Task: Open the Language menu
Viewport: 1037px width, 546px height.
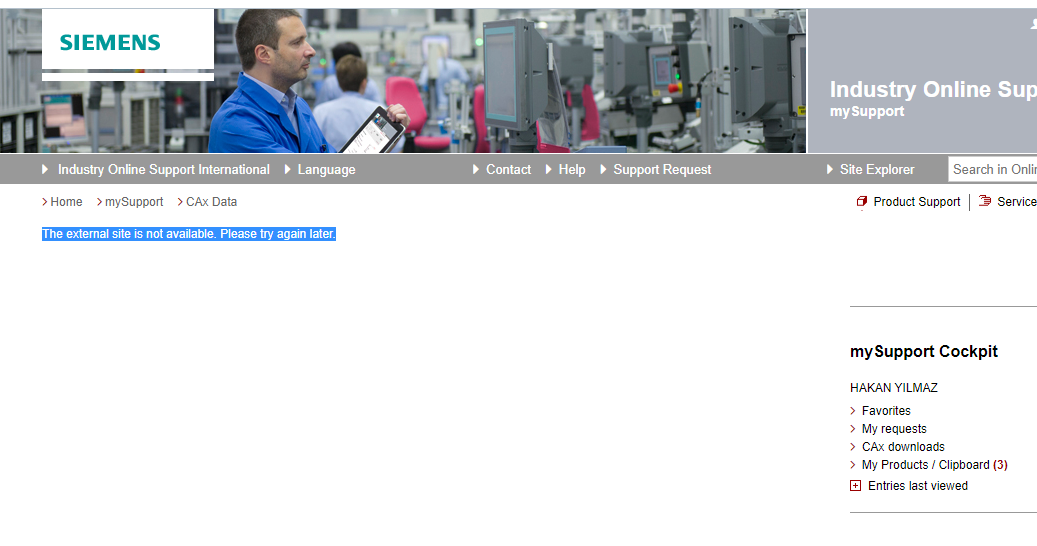Action: pos(326,170)
